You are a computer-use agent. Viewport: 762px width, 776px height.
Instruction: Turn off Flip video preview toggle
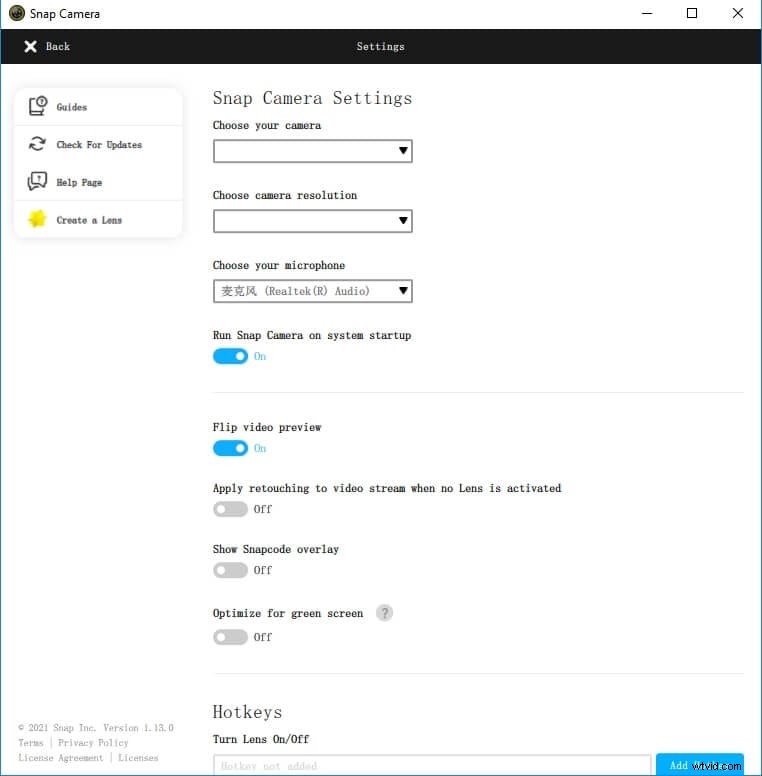230,448
